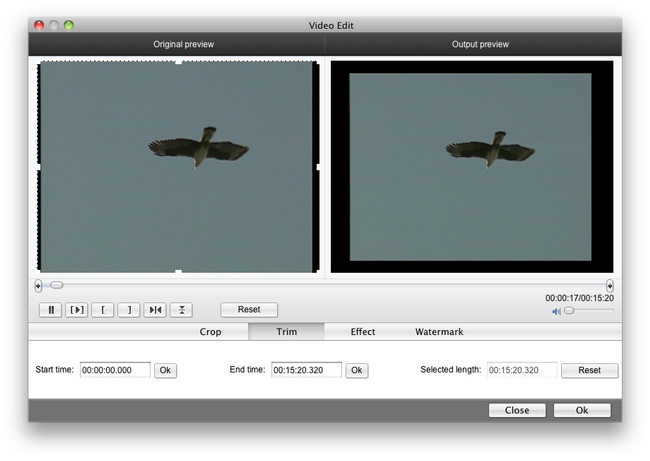Image resolution: width=650 pixels, height=461 pixels.
Task: Click the vertical compress arrows icon
Action: [181, 310]
